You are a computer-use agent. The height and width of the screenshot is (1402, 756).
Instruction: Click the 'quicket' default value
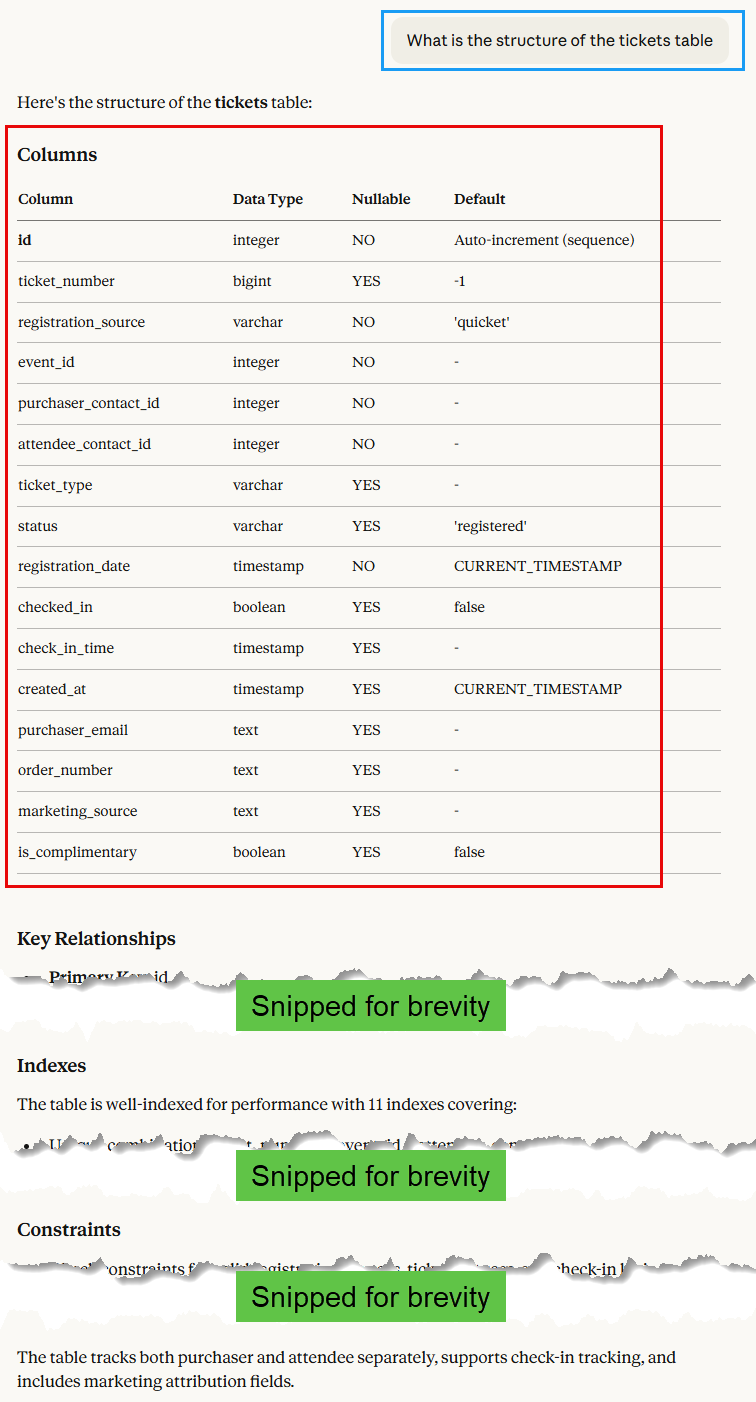point(482,322)
